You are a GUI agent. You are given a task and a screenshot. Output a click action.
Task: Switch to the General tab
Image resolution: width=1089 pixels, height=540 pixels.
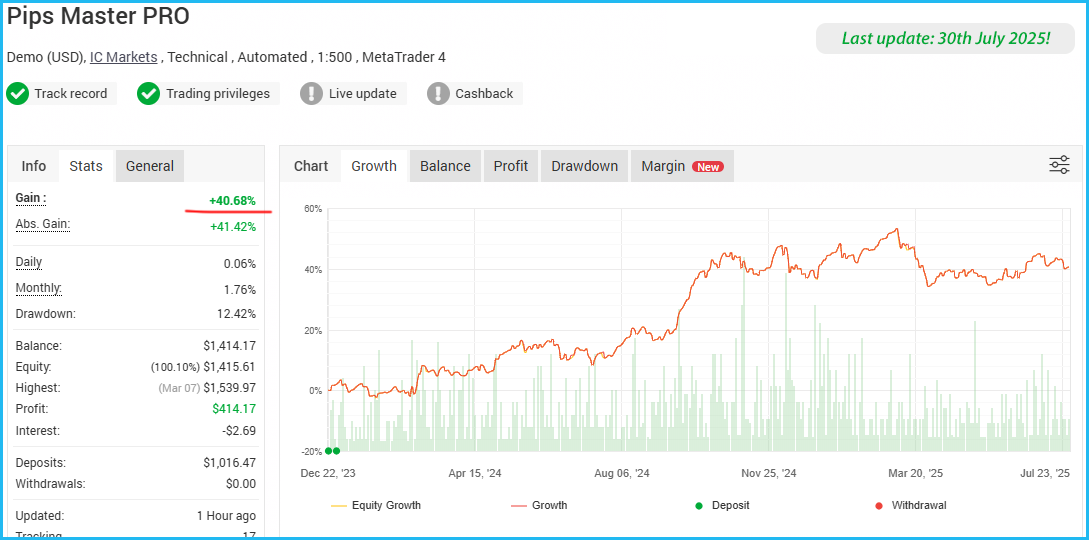tap(150, 166)
